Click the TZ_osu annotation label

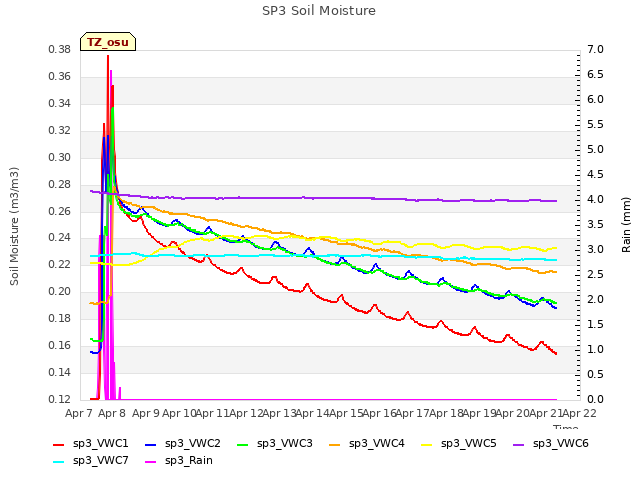pyautogui.click(x=108, y=42)
